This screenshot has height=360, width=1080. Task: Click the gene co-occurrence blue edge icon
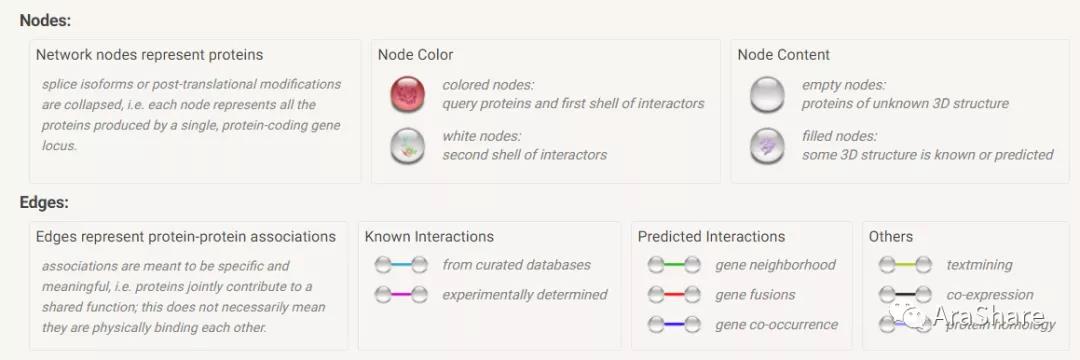click(x=674, y=324)
